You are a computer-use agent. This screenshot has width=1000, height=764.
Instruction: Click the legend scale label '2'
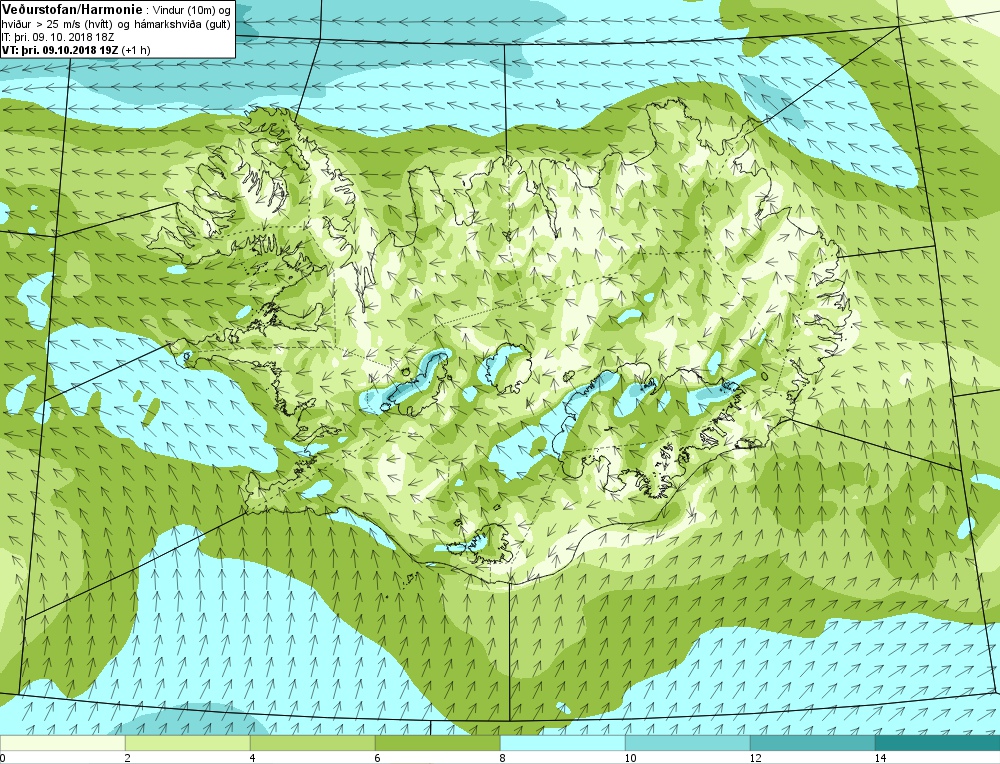(128, 758)
